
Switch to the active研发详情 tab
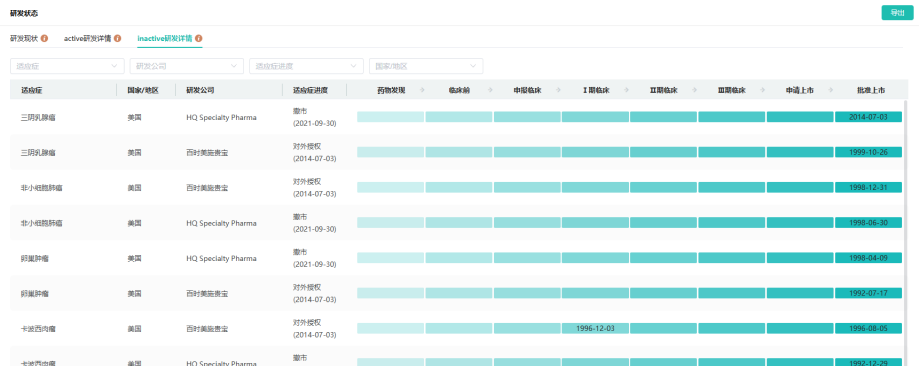87,38
